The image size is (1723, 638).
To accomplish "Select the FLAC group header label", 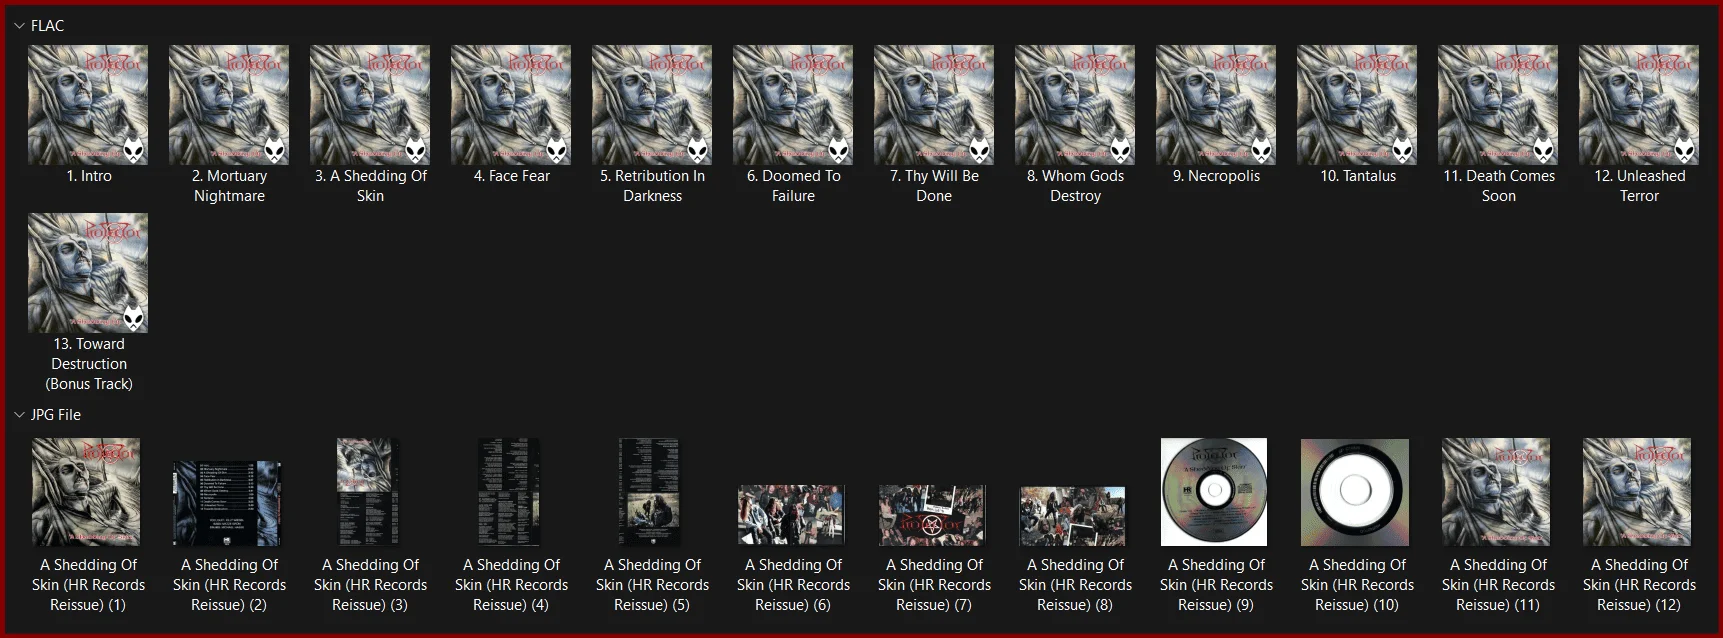I will [47, 26].
